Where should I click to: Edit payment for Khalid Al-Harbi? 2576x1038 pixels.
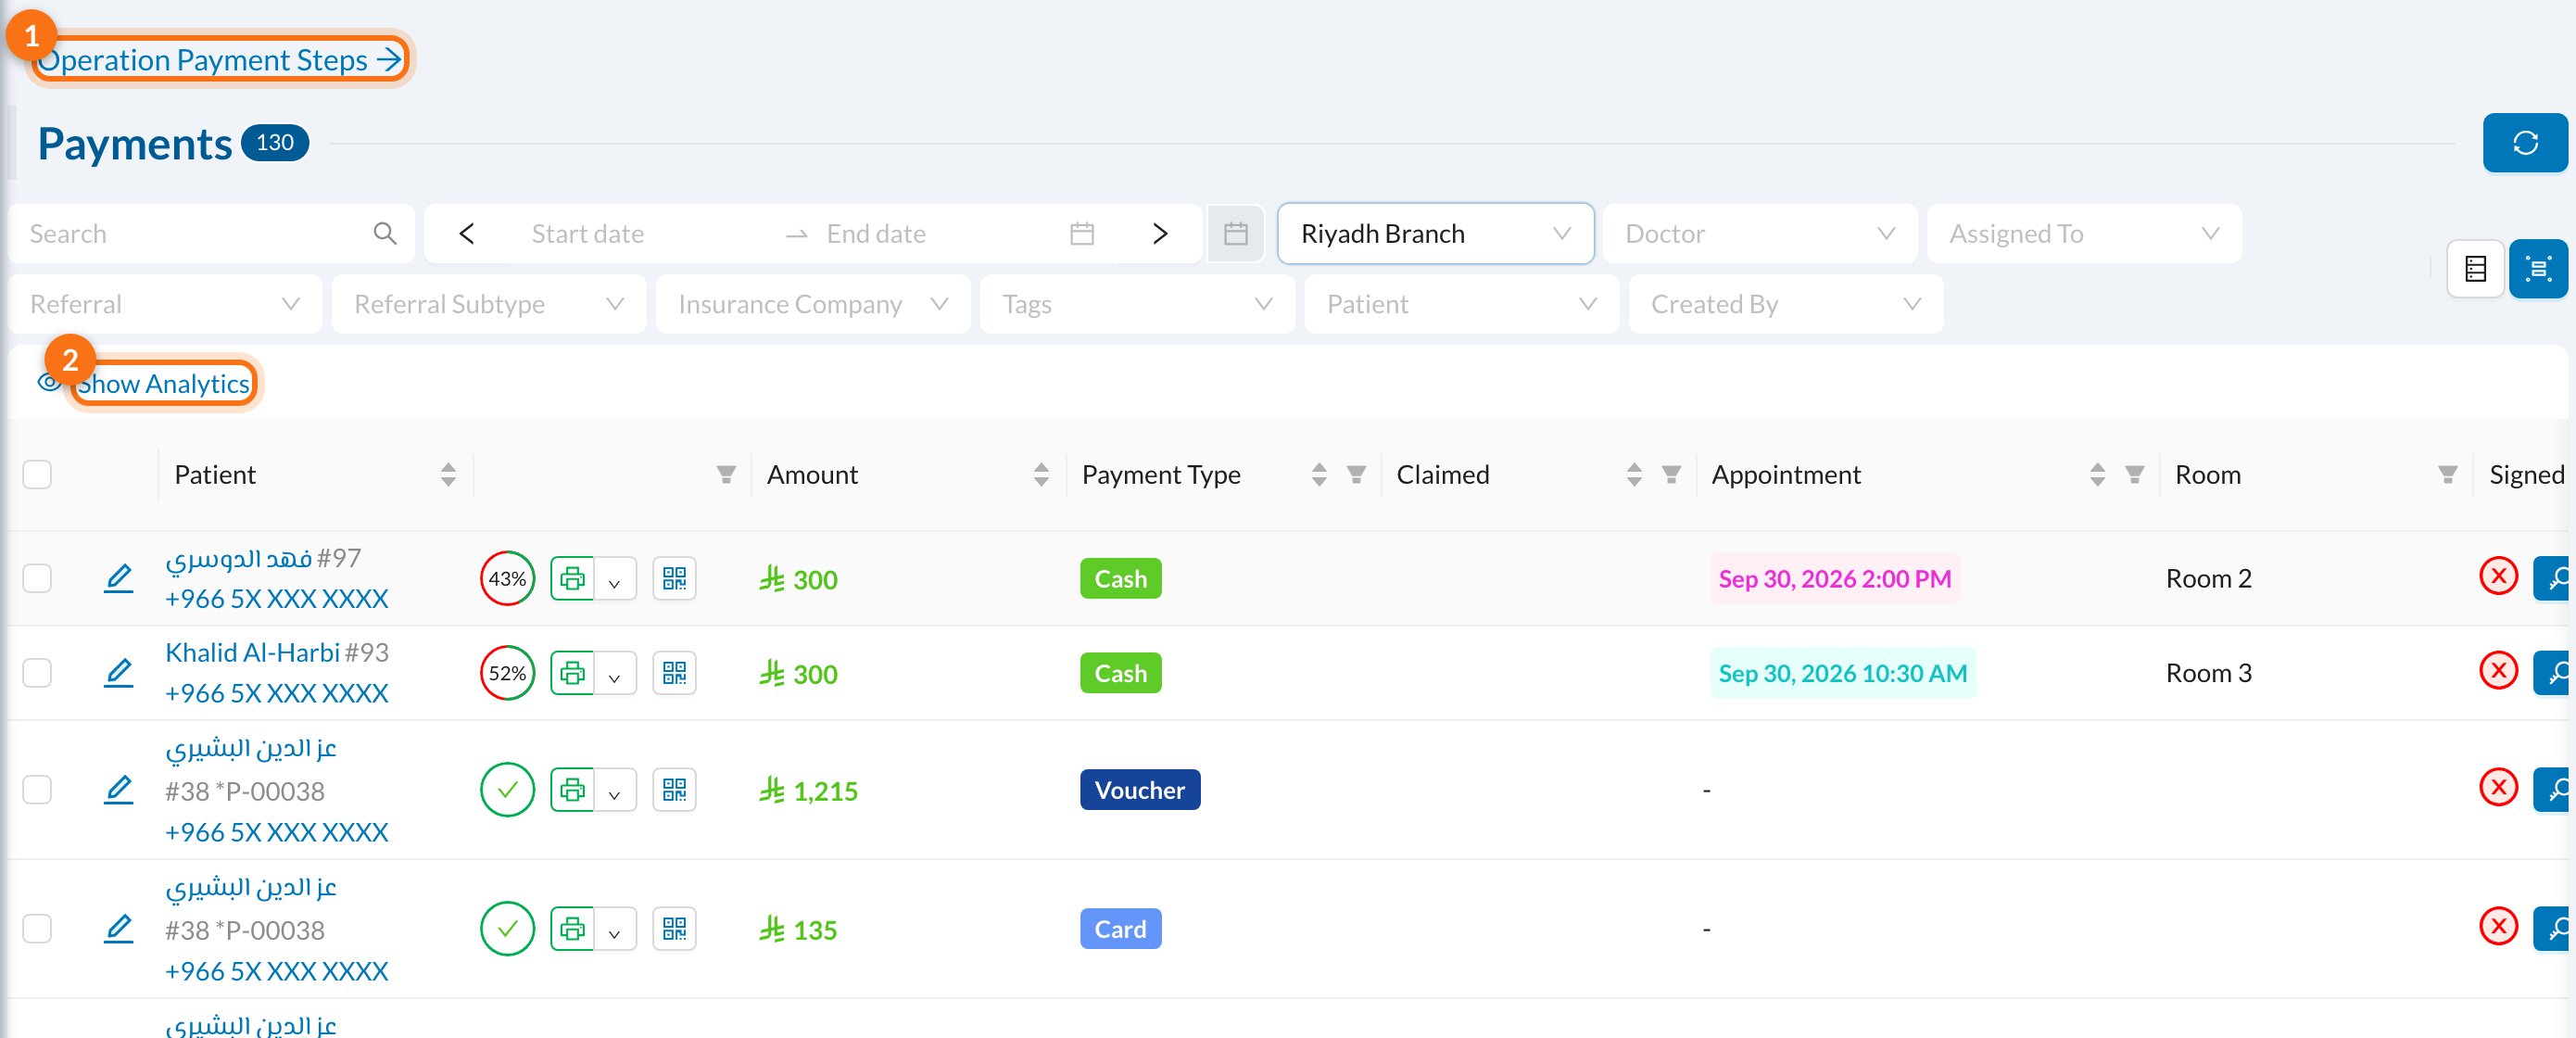pyautogui.click(x=119, y=673)
